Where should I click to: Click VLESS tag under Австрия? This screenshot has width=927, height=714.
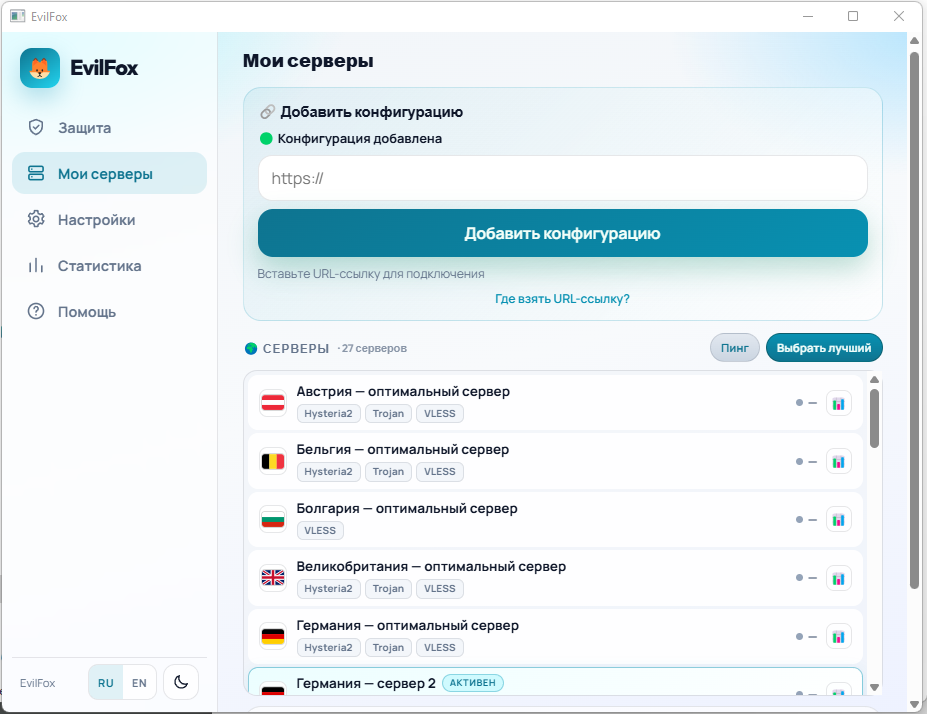(x=439, y=414)
